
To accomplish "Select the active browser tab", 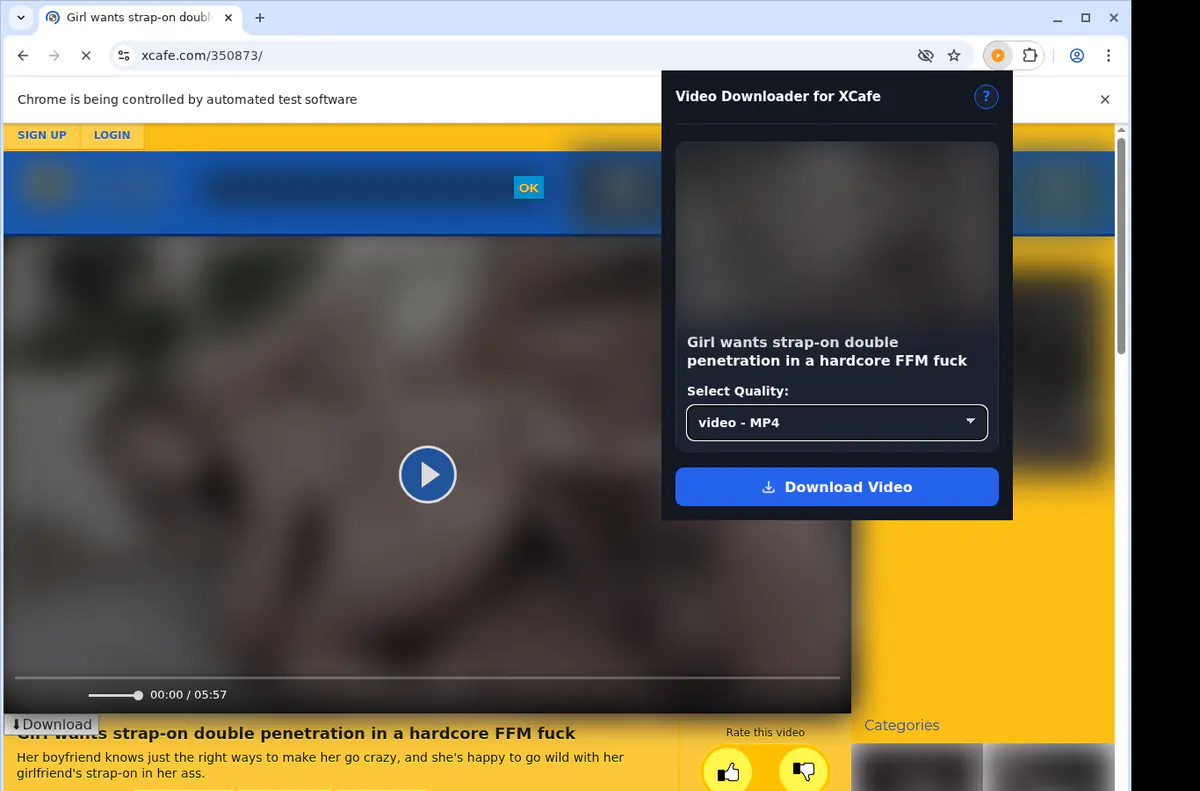I will click(x=138, y=18).
